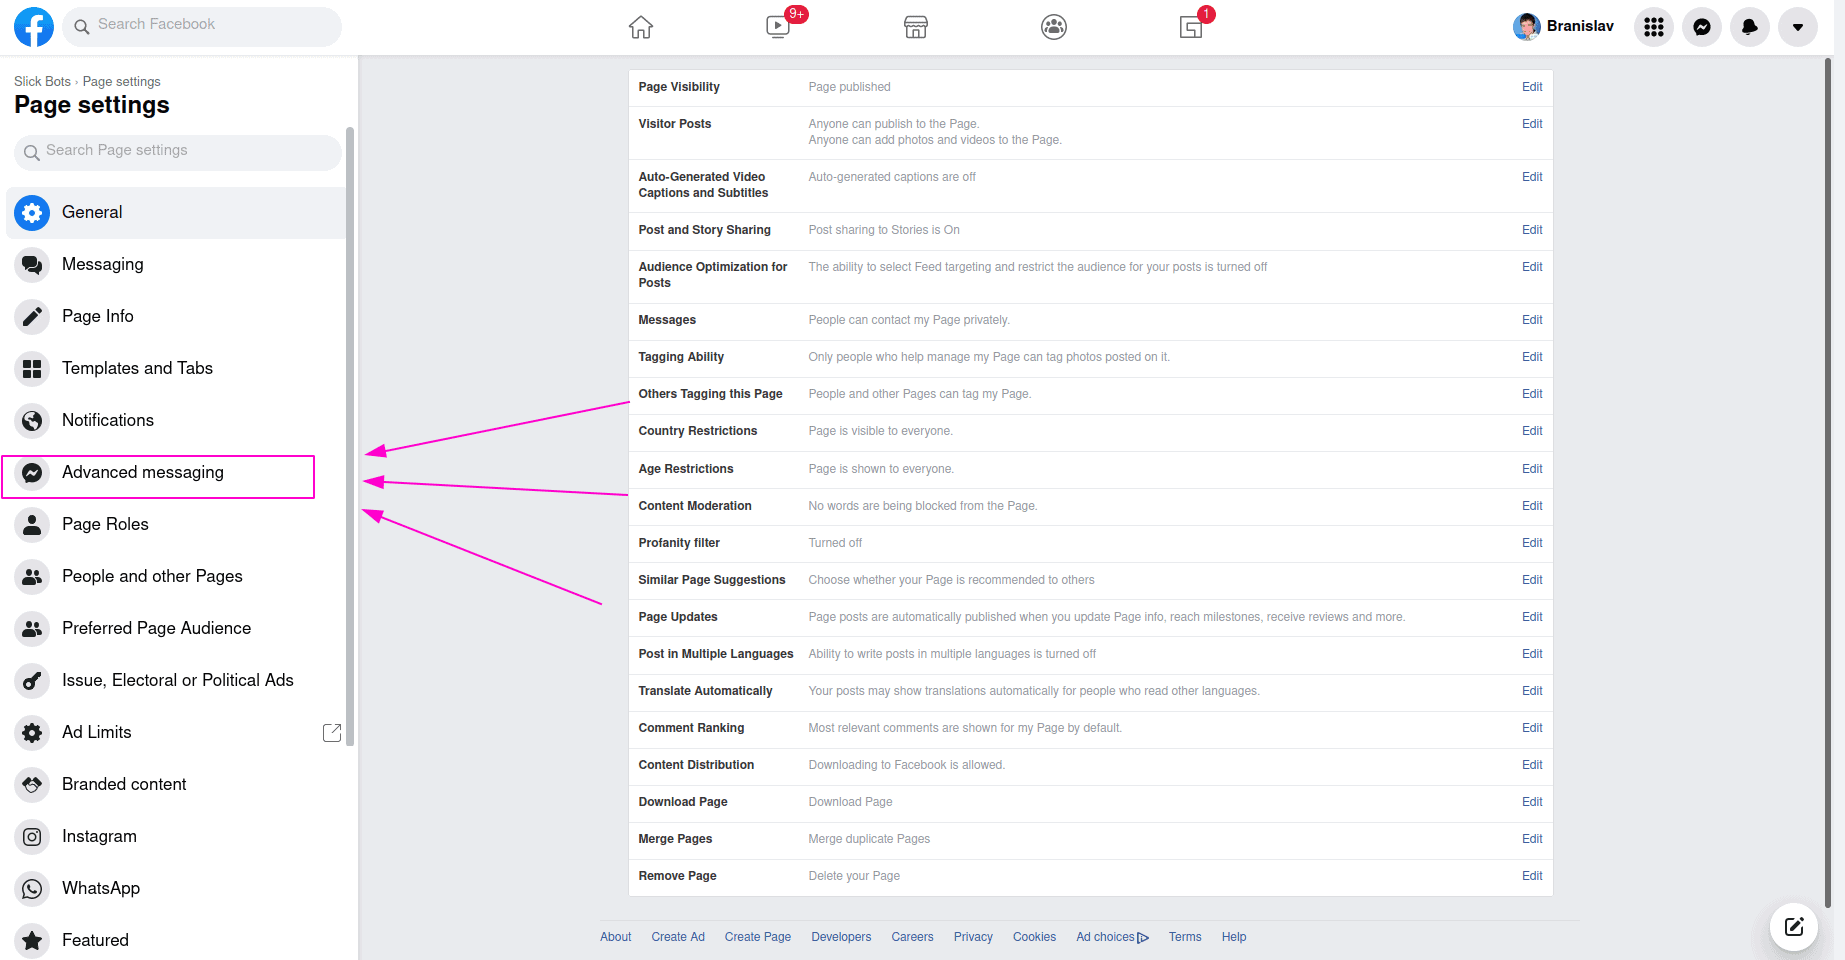Image resolution: width=1845 pixels, height=960 pixels.
Task: Edit Content Moderation setting
Action: coord(1532,506)
